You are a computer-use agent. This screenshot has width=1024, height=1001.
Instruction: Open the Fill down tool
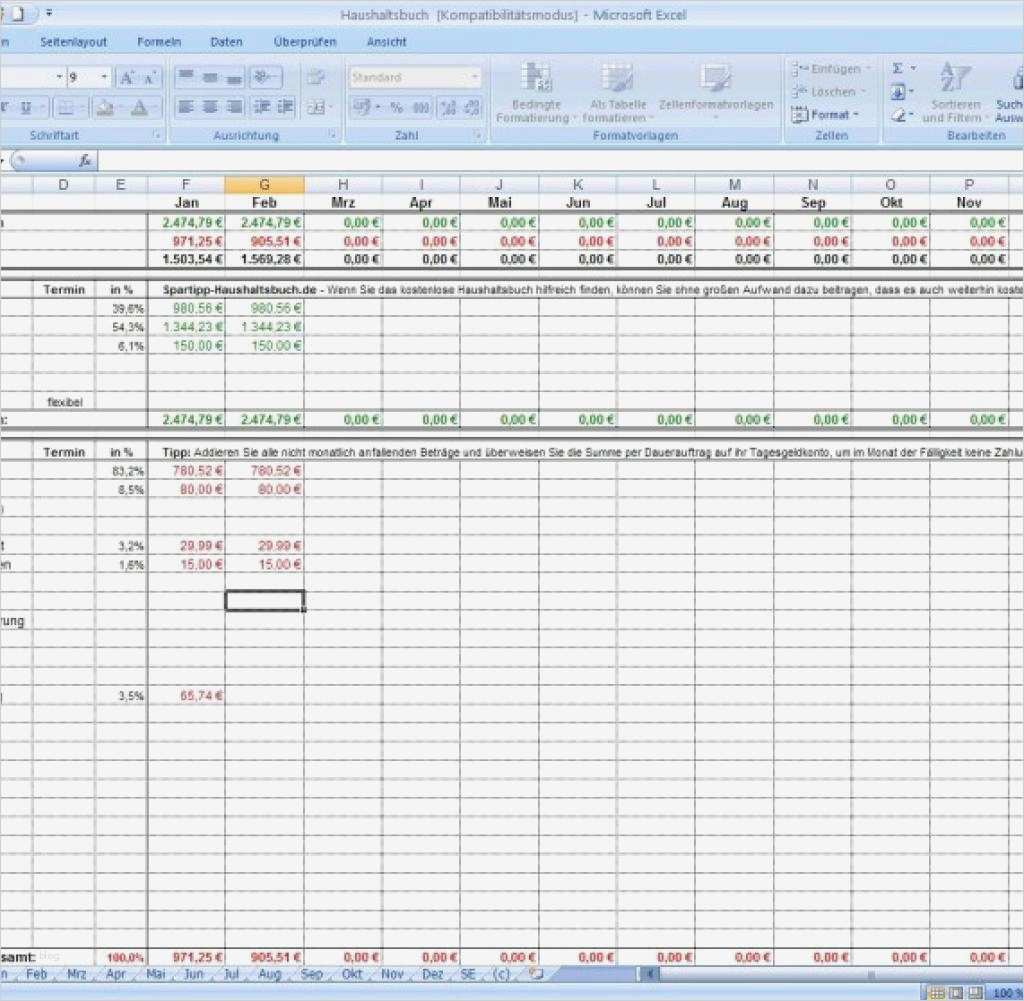(898, 91)
